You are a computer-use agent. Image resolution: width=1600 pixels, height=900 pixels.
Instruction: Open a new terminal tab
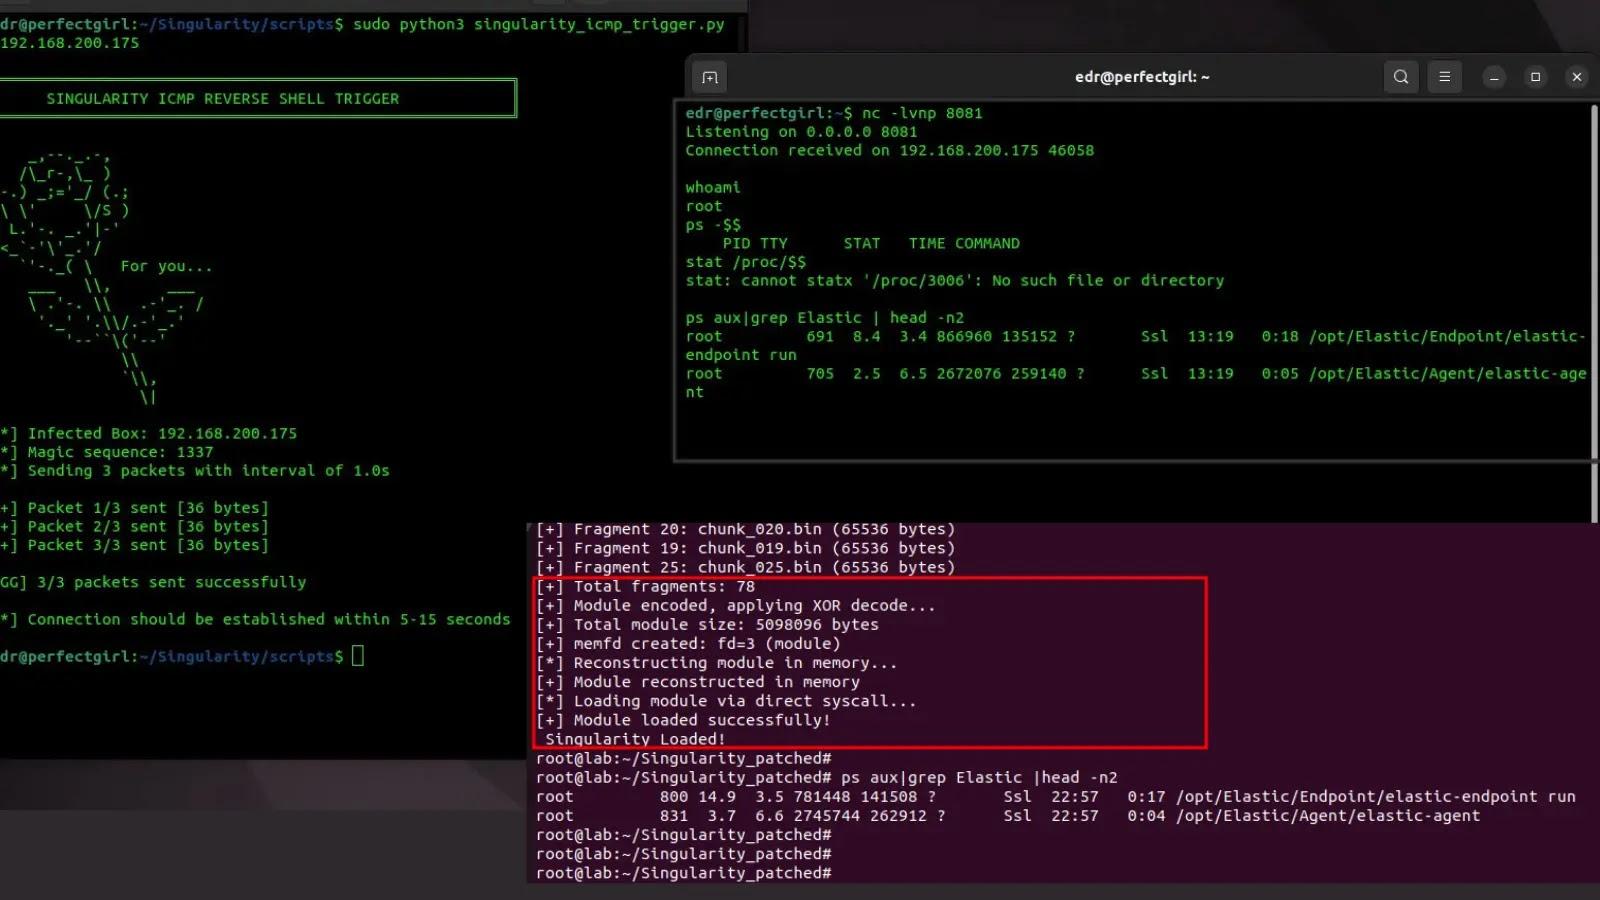click(709, 77)
